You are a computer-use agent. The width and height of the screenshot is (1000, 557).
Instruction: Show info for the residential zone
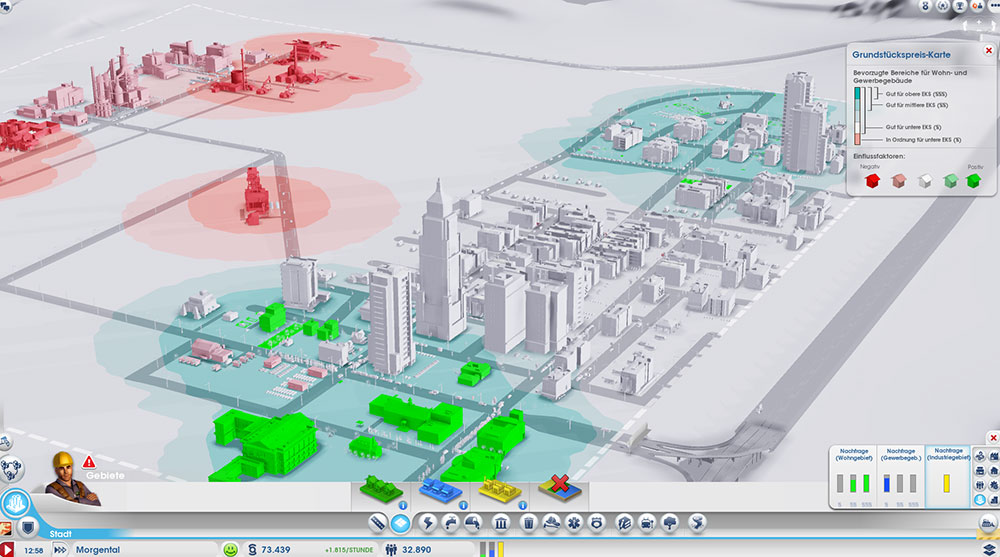(x=403, y=505)
